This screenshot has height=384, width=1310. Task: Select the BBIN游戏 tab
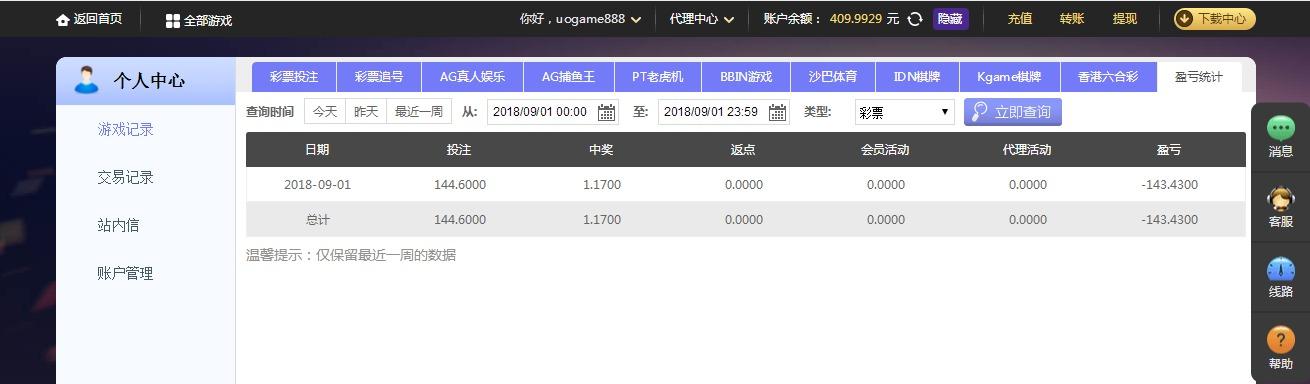click(746, 77)
